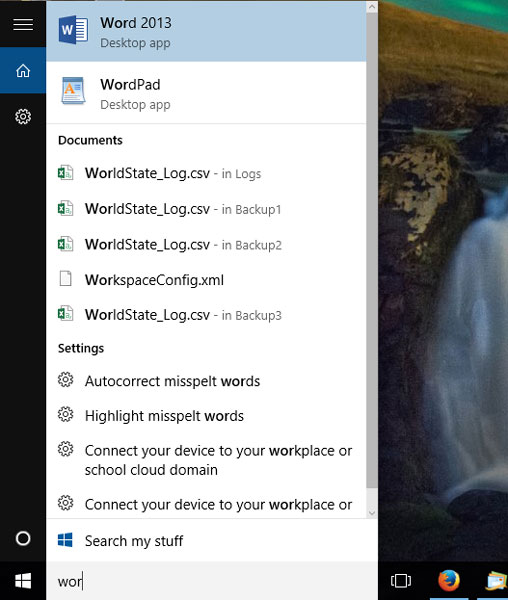Open the WorkspaceConfig.xml document

click(x=206, y=280)
